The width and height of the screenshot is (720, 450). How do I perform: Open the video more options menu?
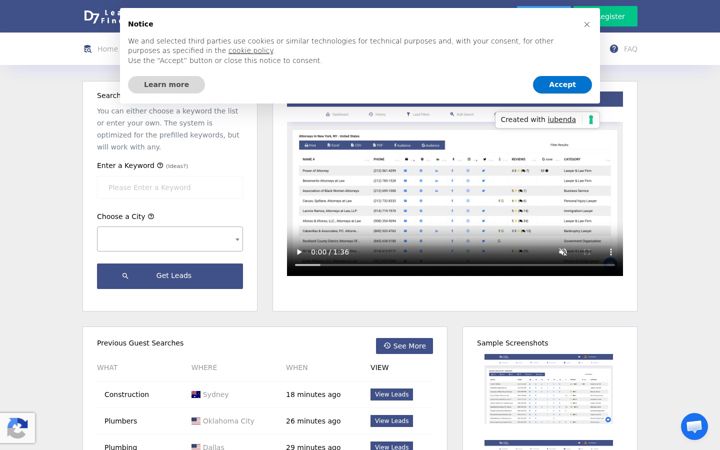(611, 252)
